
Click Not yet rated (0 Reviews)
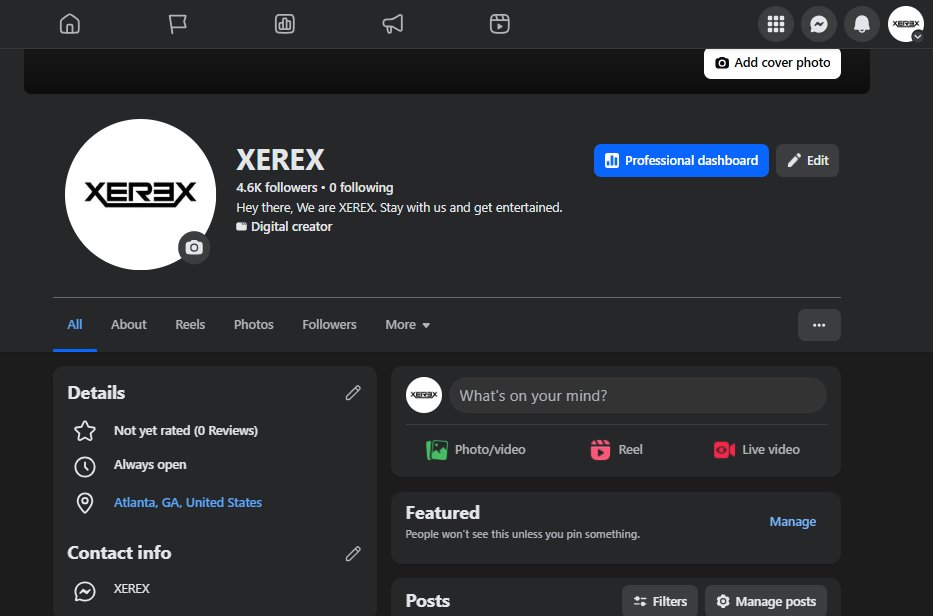(x=186, y=431)
